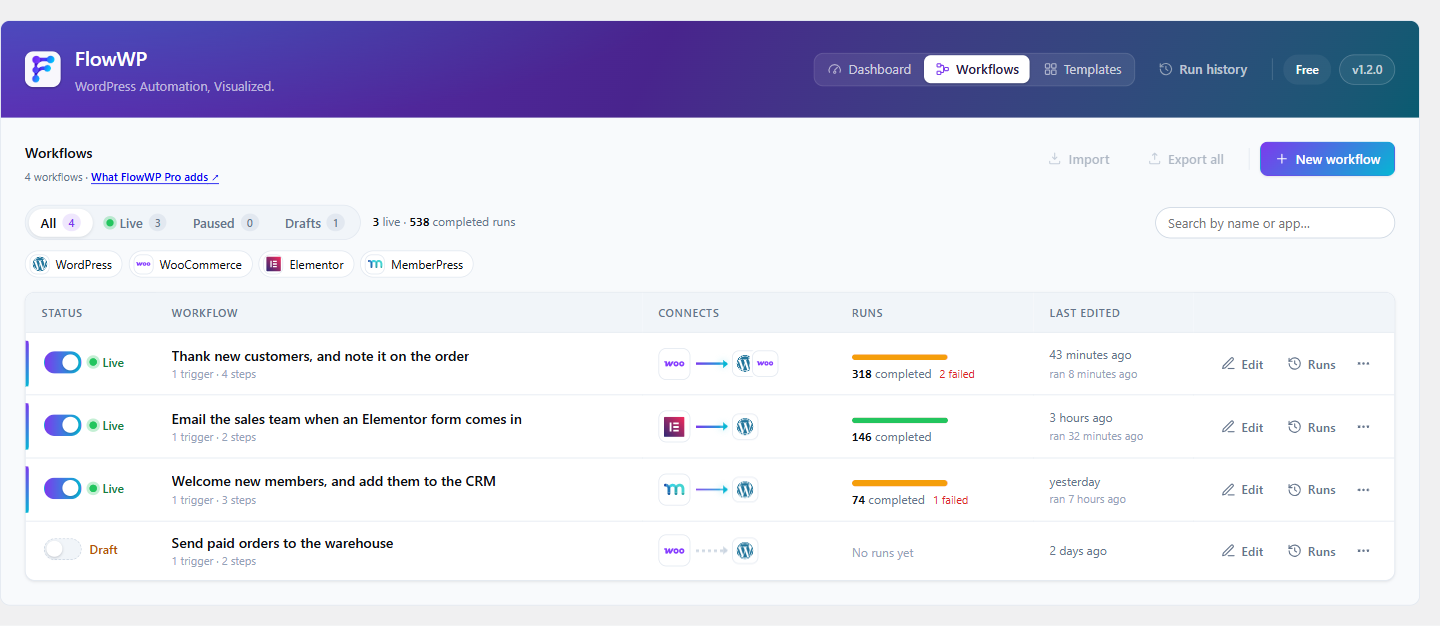Toggle off the Welcome new members workflow

click(63, 489)
